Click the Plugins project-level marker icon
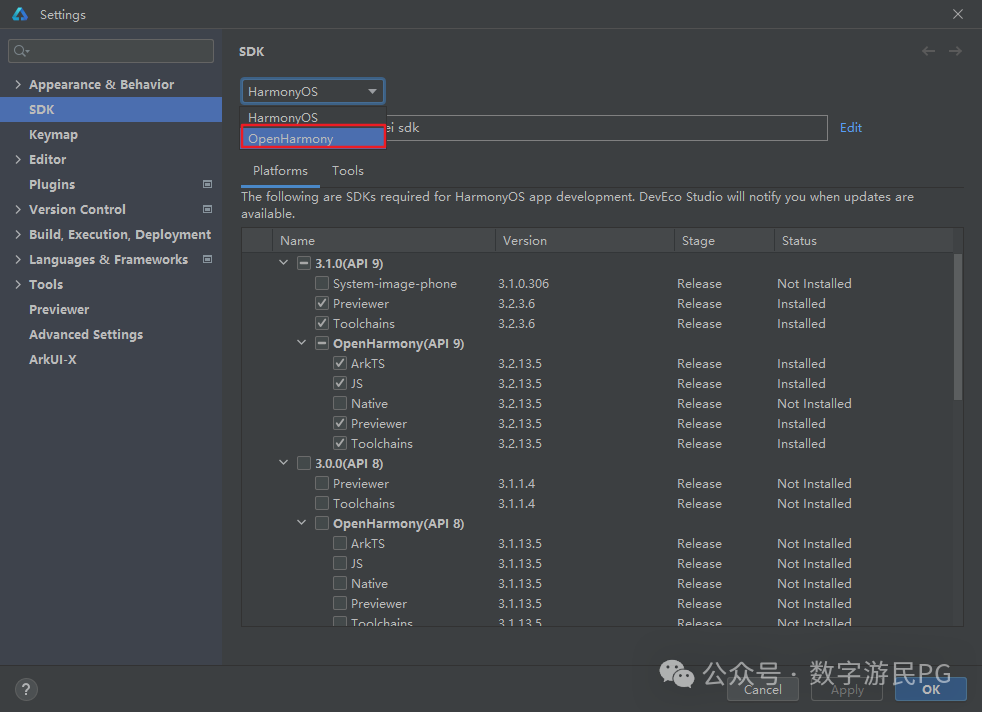This screenshot has height=712, width=982. click(x=207, y=184)
